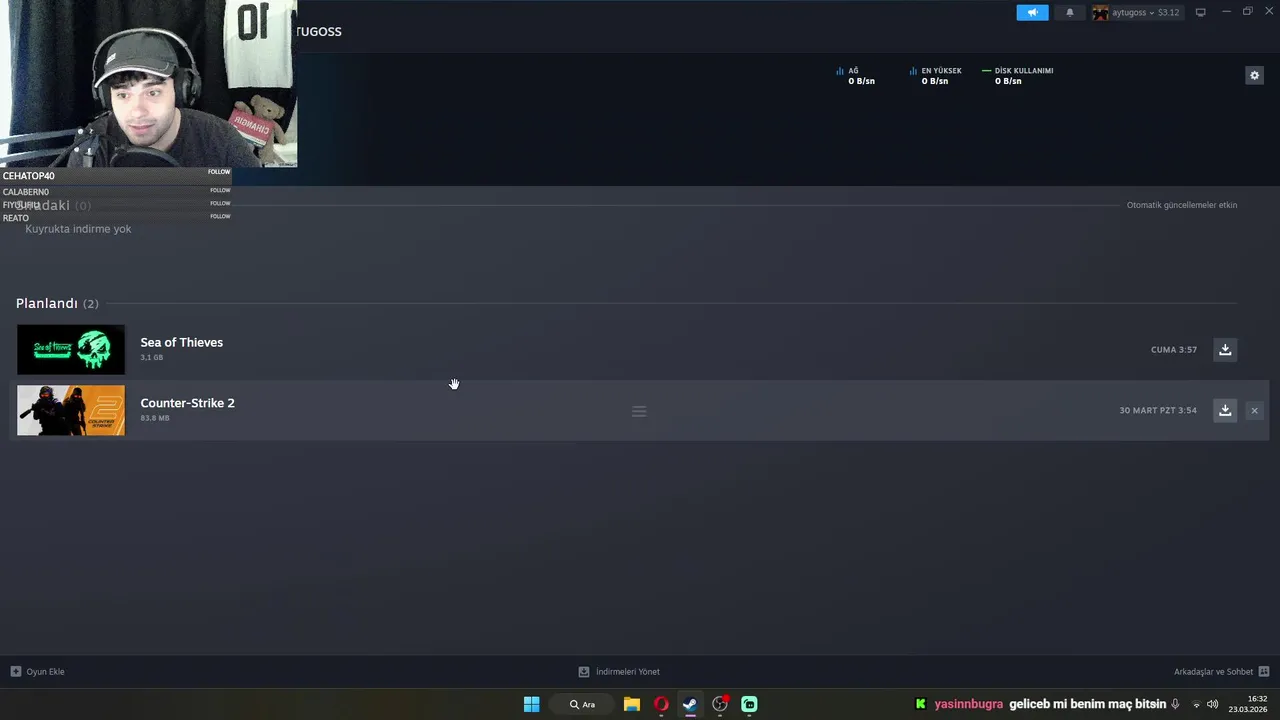Open the green chat app taskbar icon
Viewport: 1280px width, 720px height.
749,704
